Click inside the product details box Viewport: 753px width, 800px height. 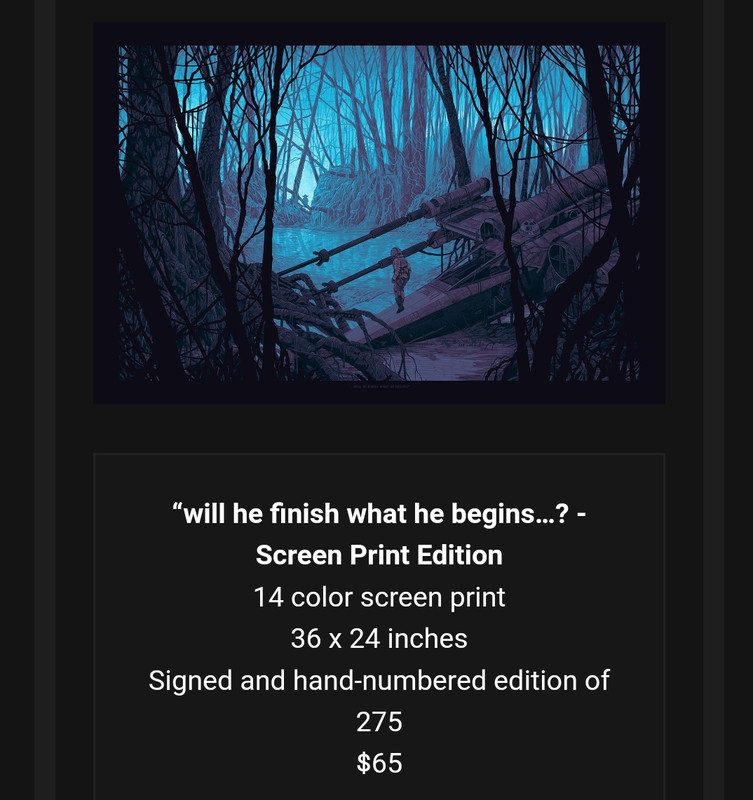379,627
